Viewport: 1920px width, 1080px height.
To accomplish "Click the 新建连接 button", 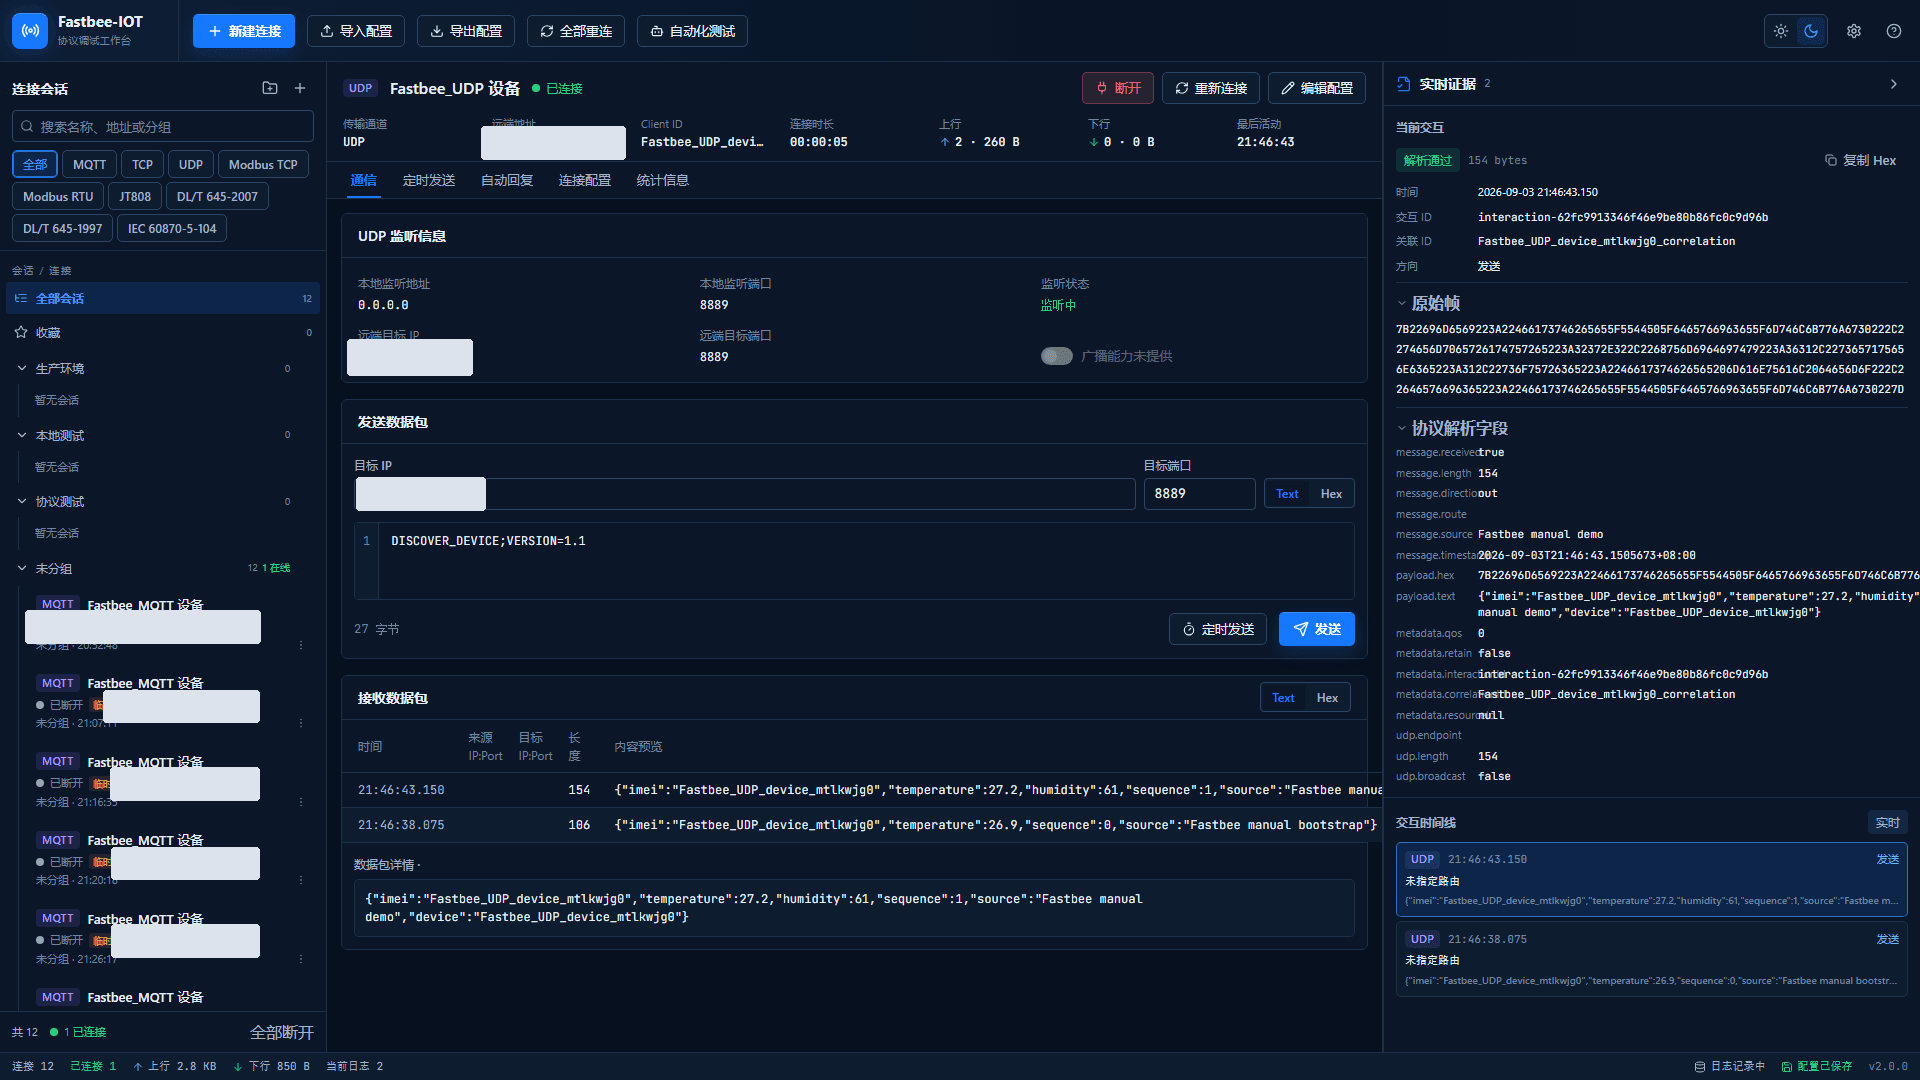I will 244,31.
